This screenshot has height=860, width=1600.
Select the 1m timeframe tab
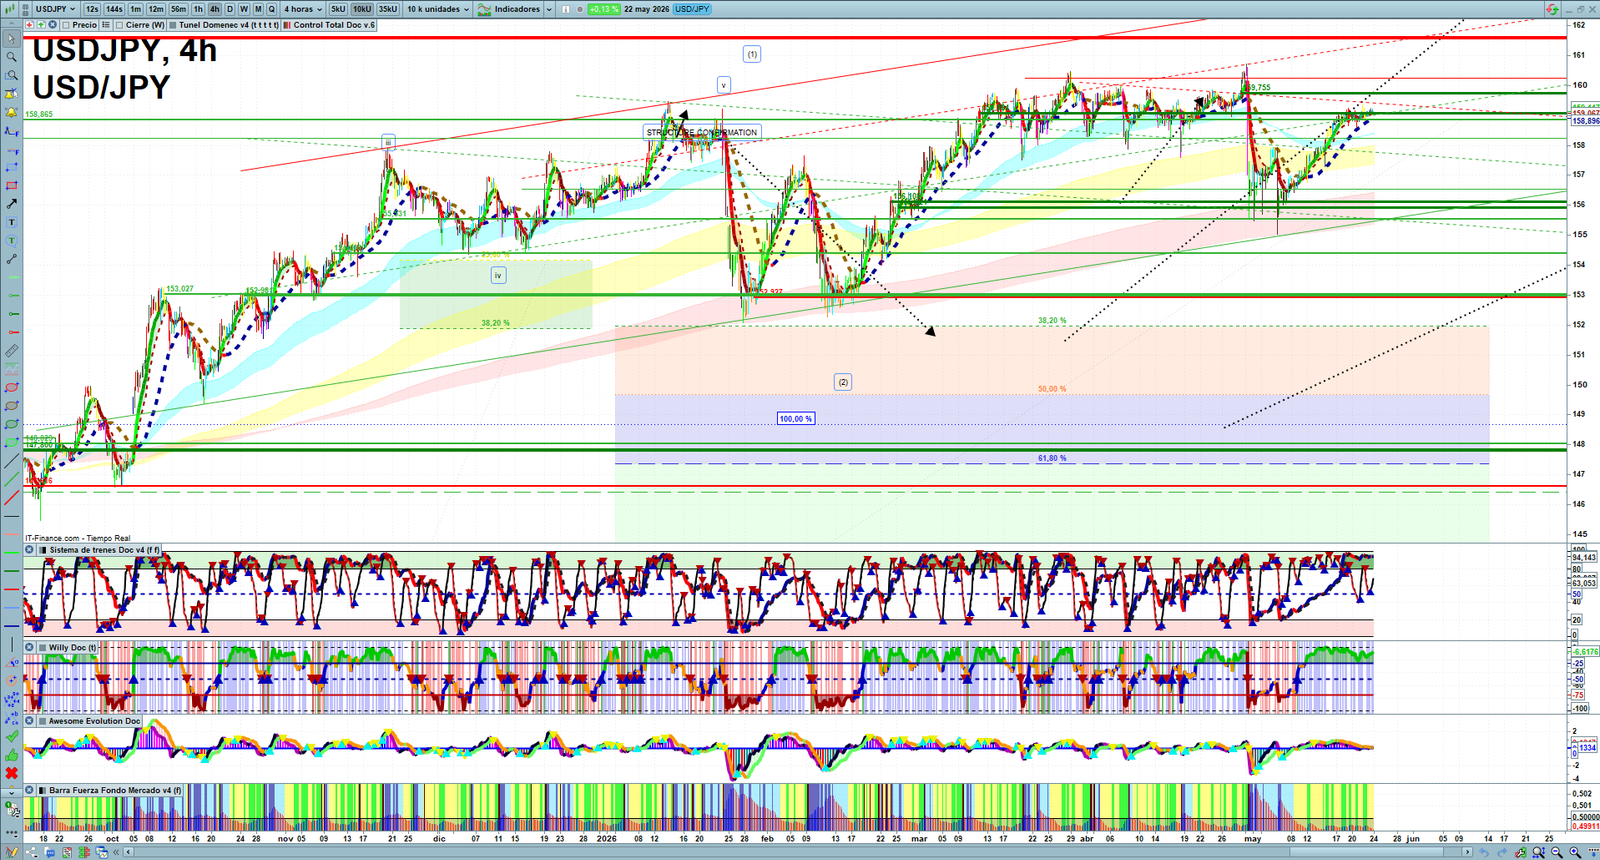[x=135, y=9]
